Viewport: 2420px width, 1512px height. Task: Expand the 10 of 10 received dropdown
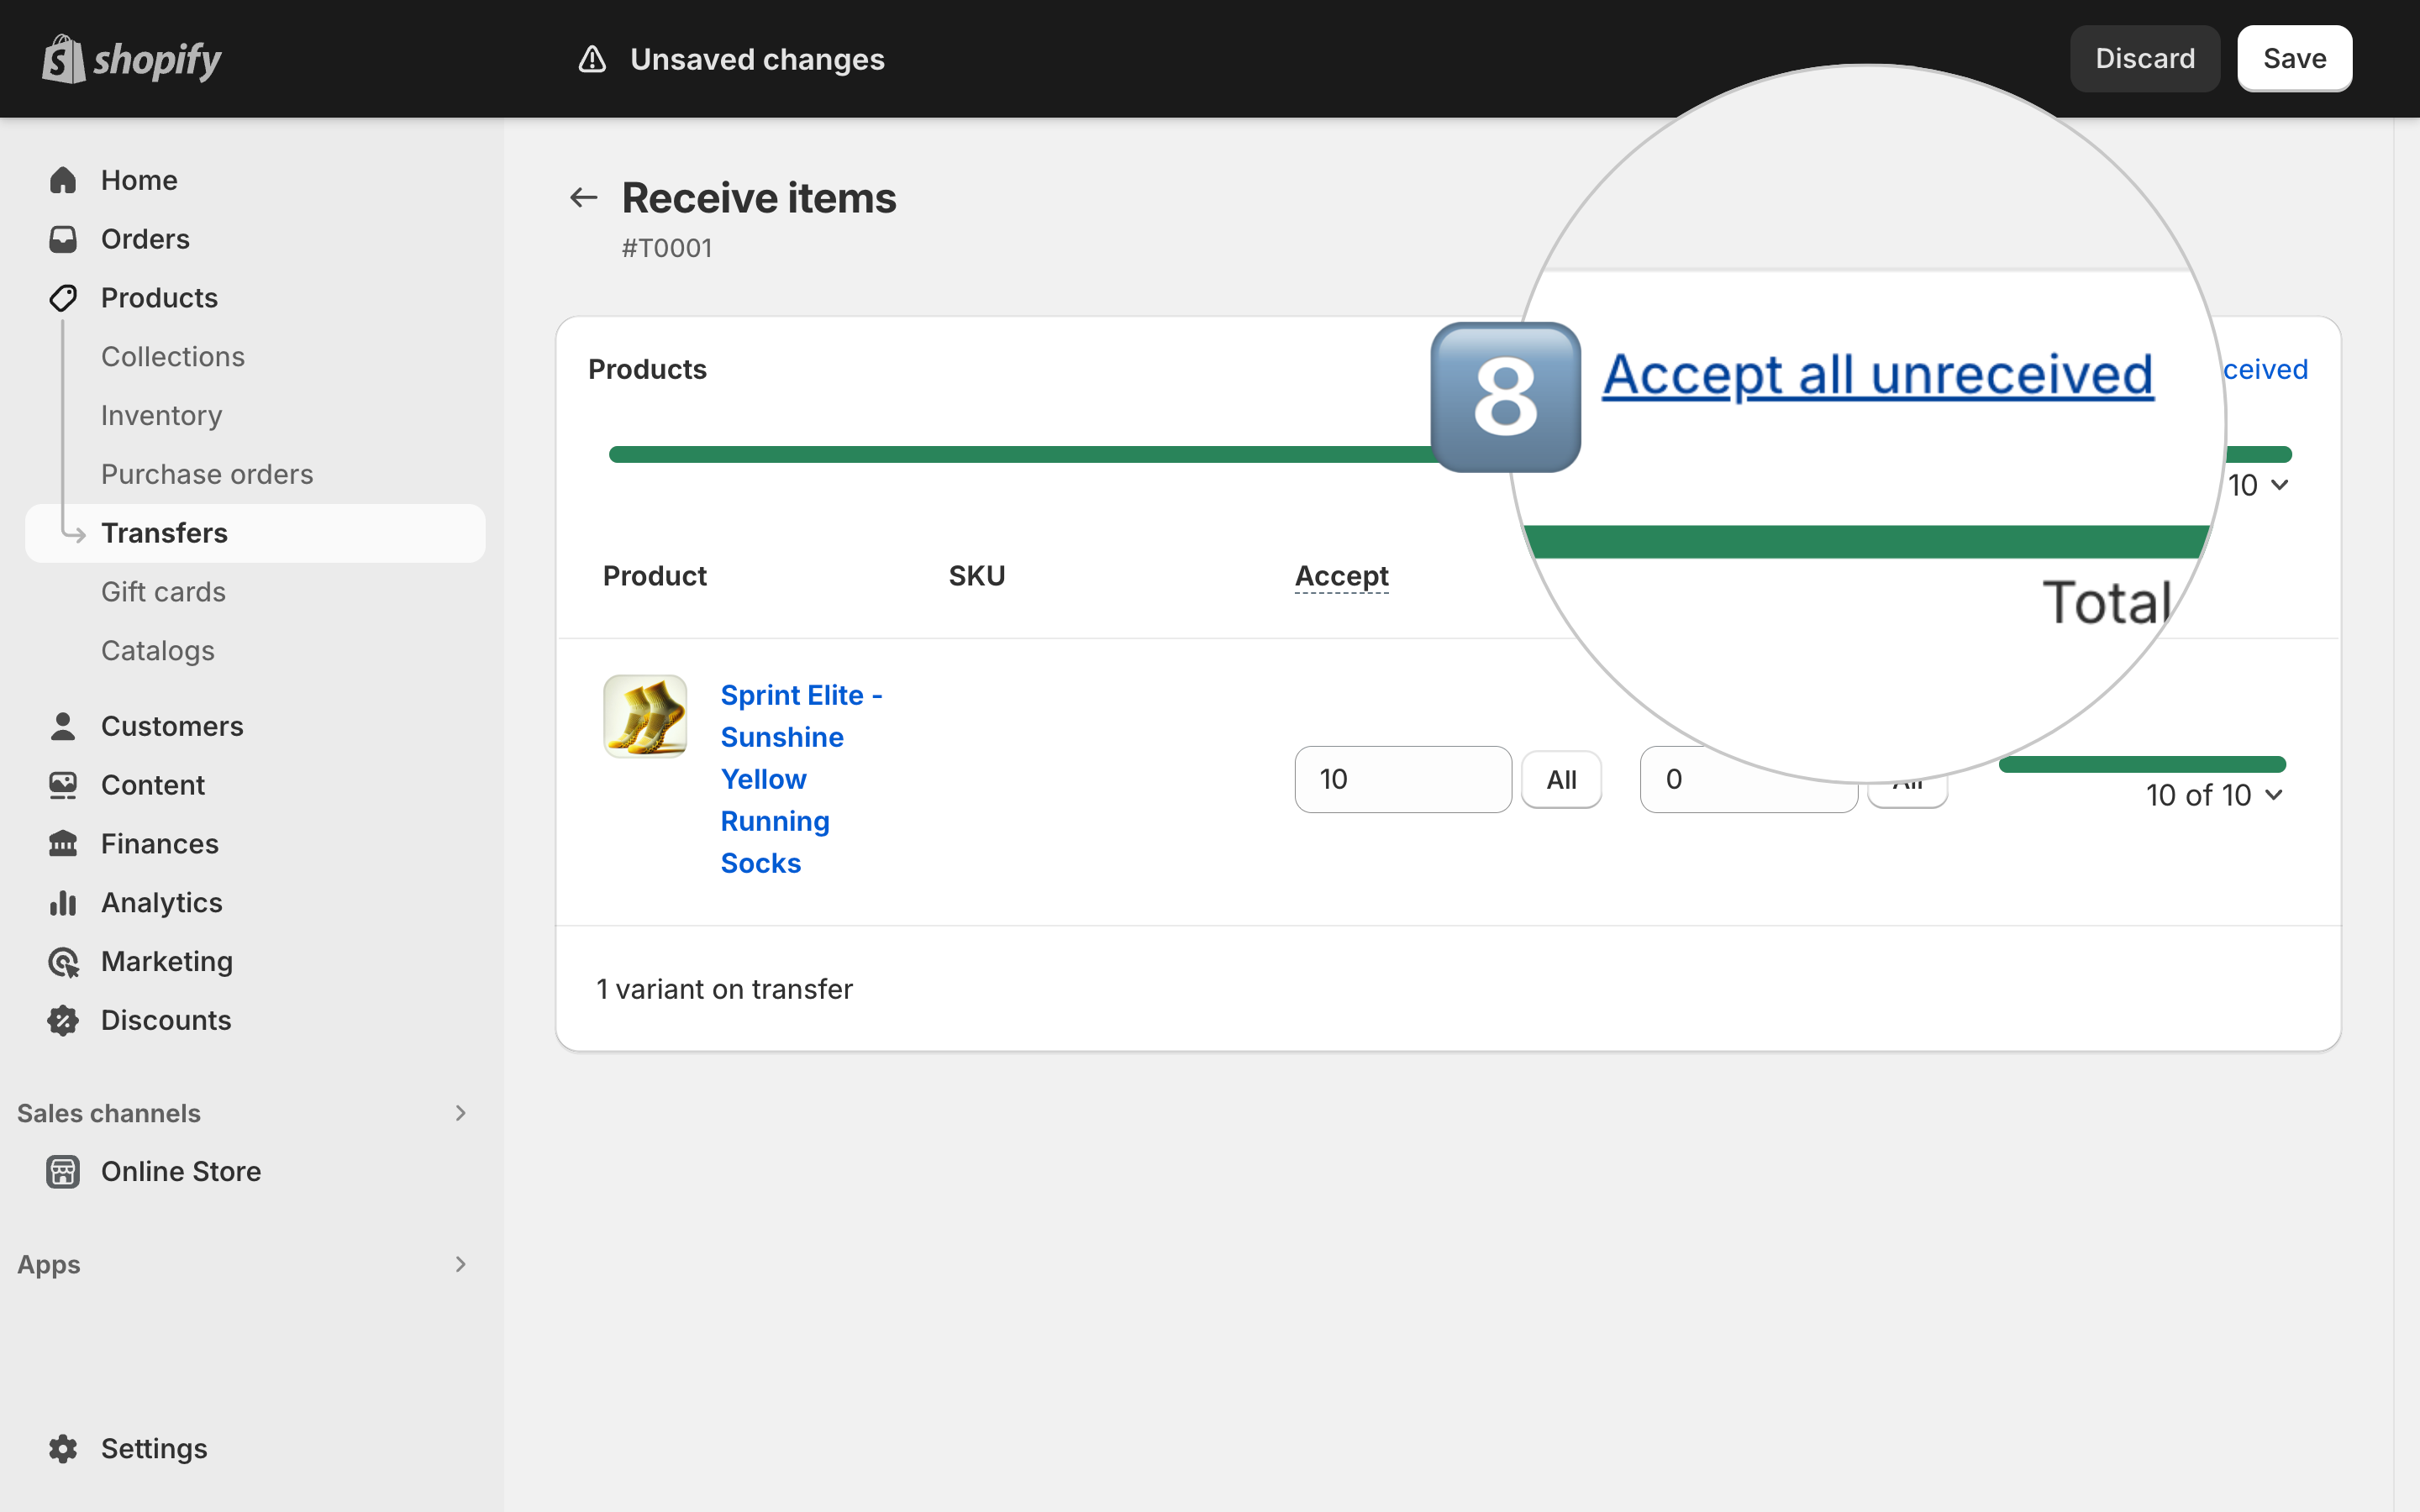(x=2214, y=795)
